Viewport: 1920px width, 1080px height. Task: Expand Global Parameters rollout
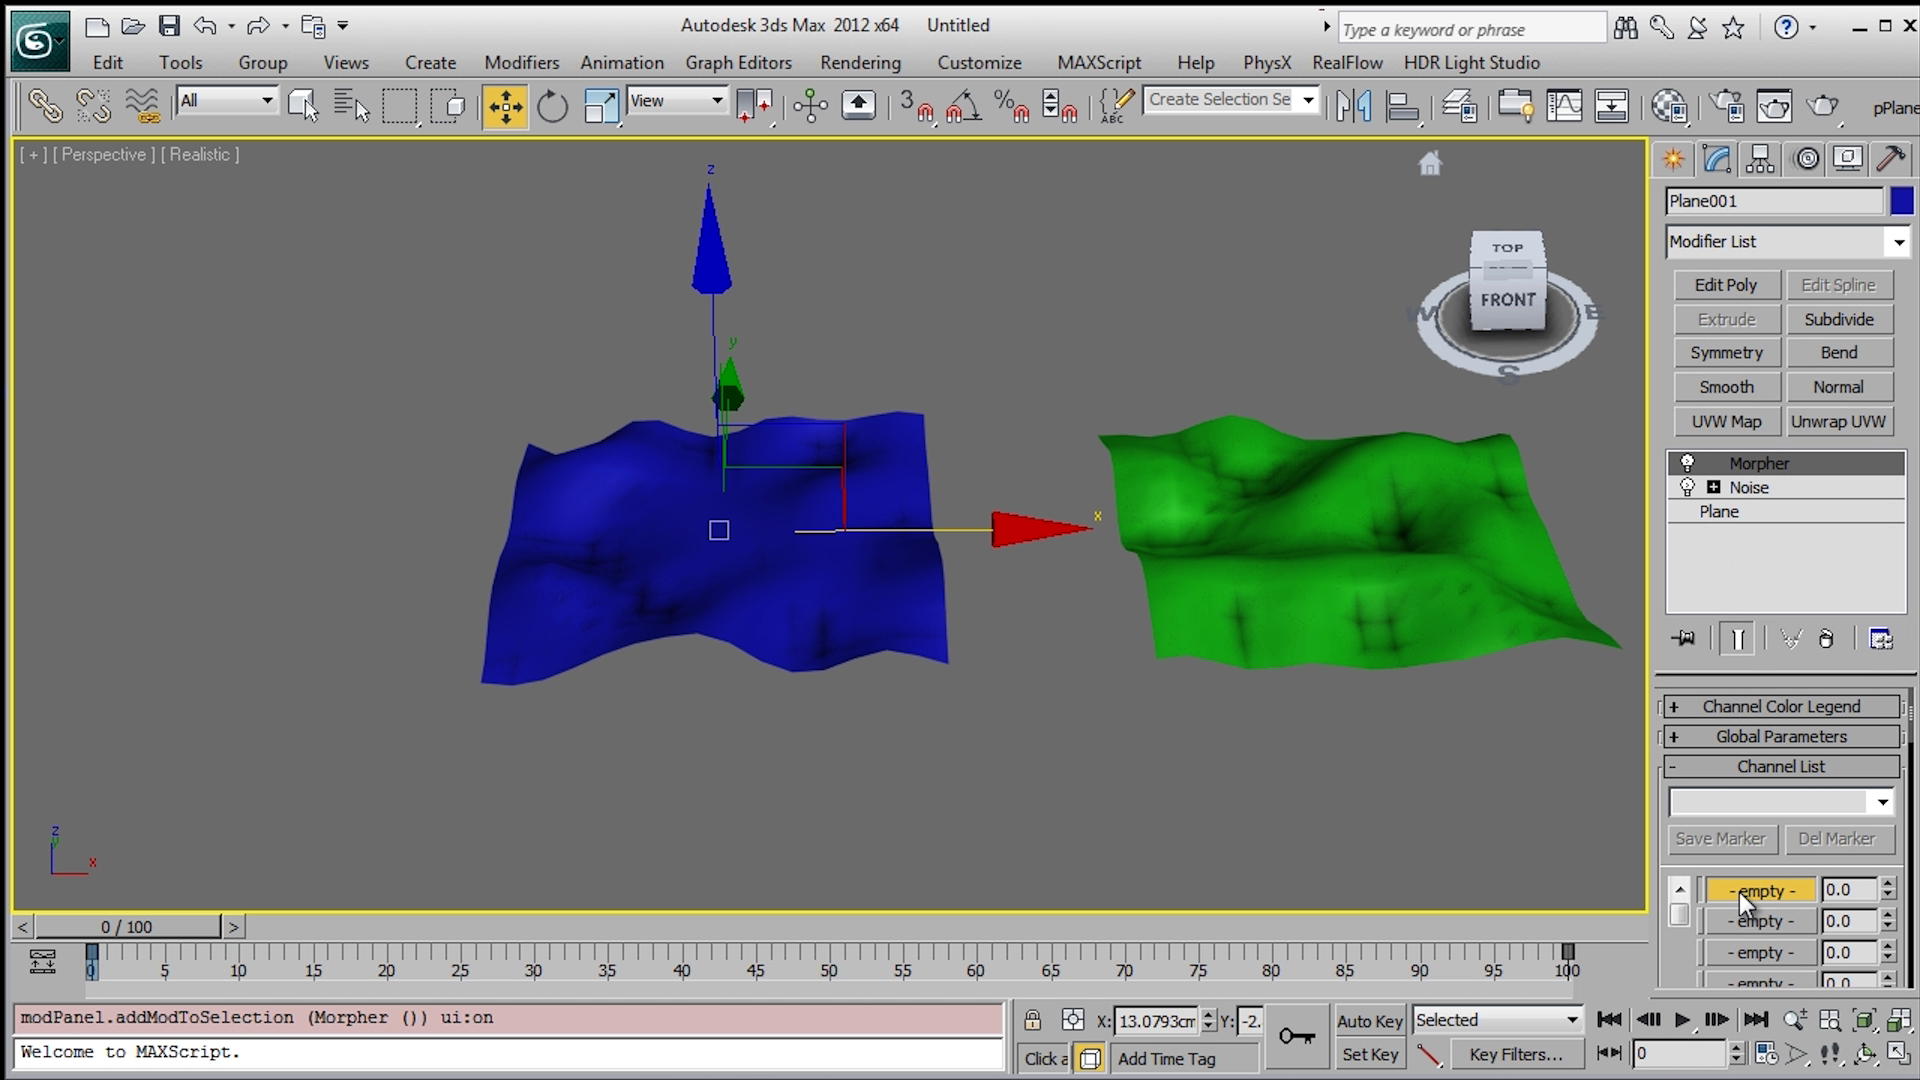point(1781,737)
